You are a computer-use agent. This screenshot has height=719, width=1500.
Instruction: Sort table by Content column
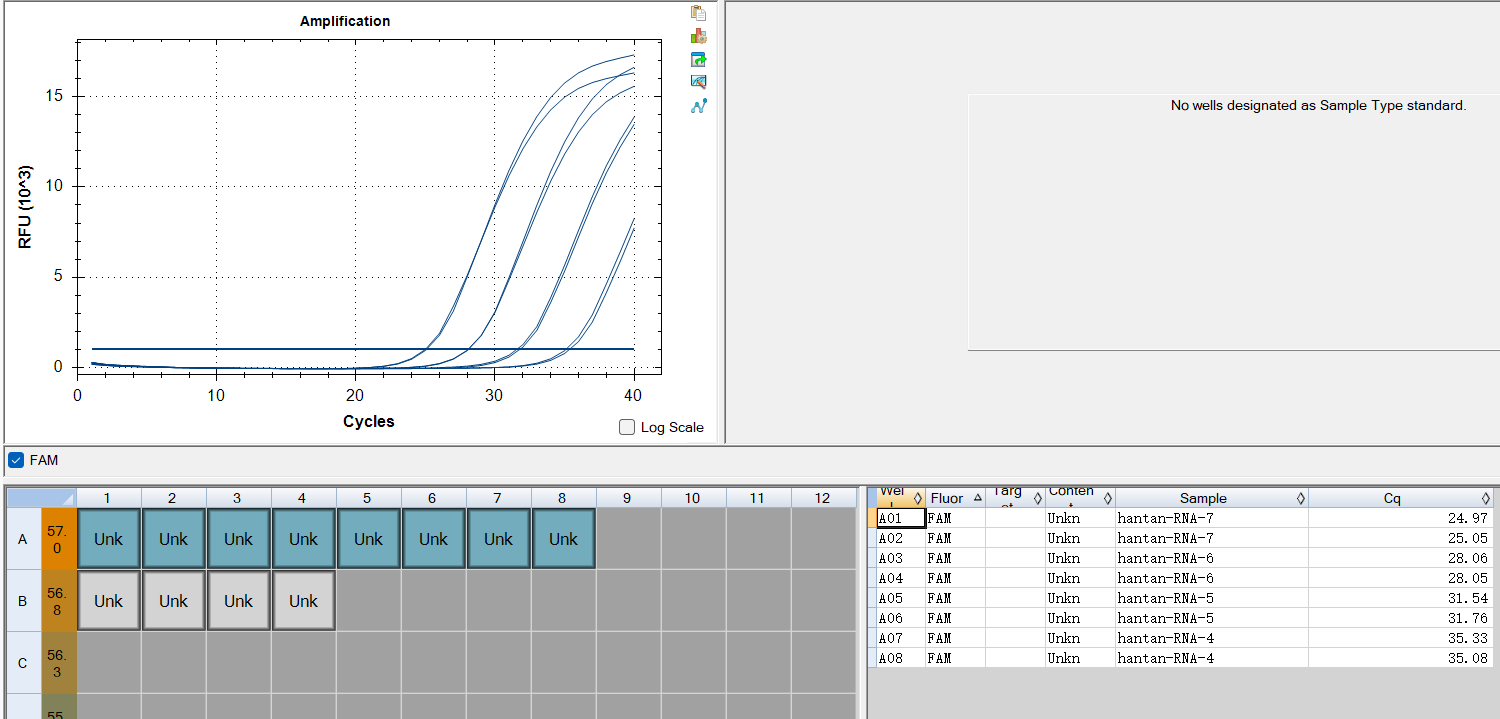1081,498
